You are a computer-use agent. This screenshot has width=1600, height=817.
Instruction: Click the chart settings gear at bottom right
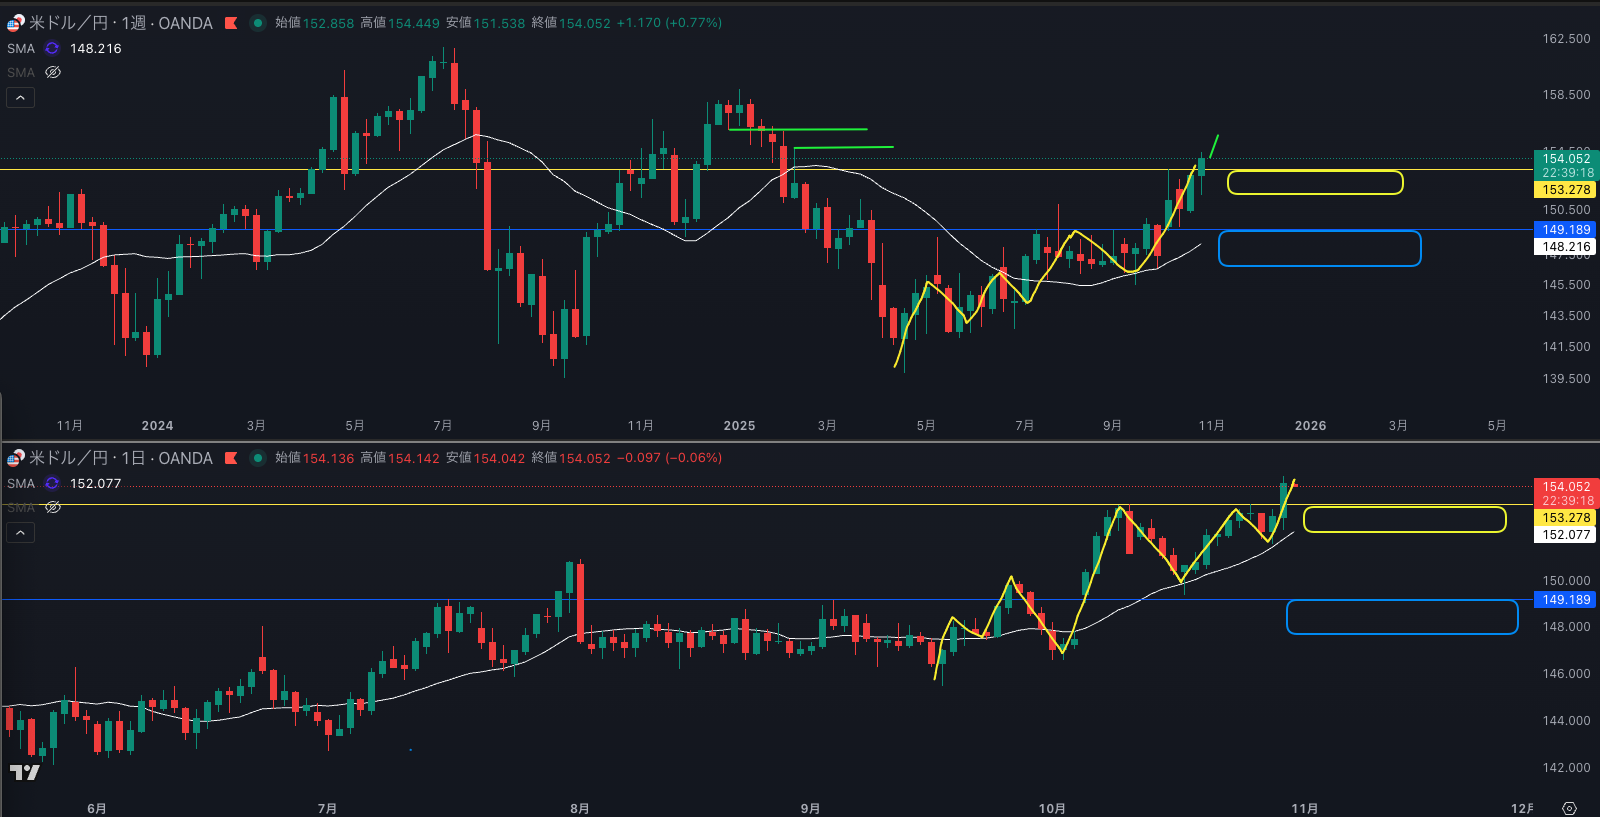coord(1569,808)
